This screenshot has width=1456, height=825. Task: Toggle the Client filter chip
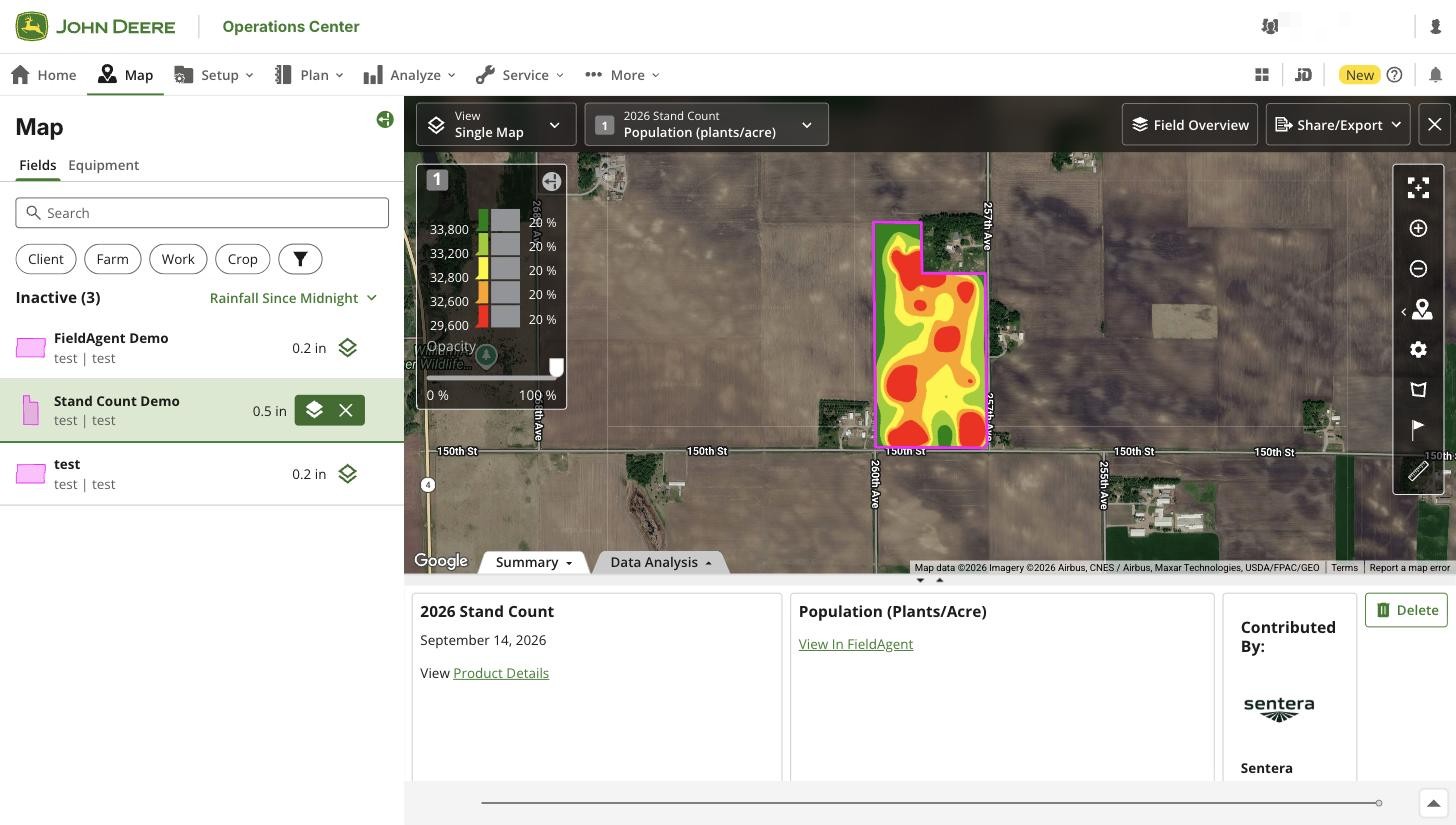(46, 259)
